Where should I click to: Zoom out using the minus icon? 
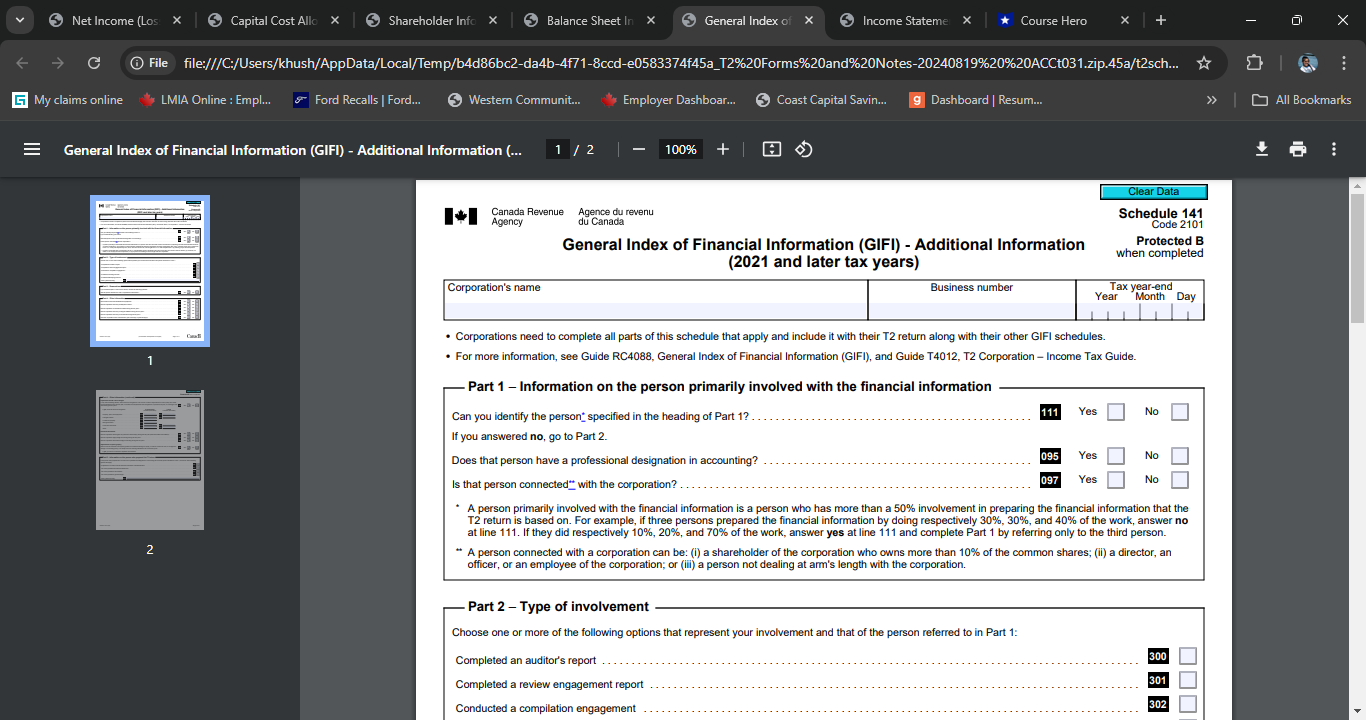(x=639, y=148)
